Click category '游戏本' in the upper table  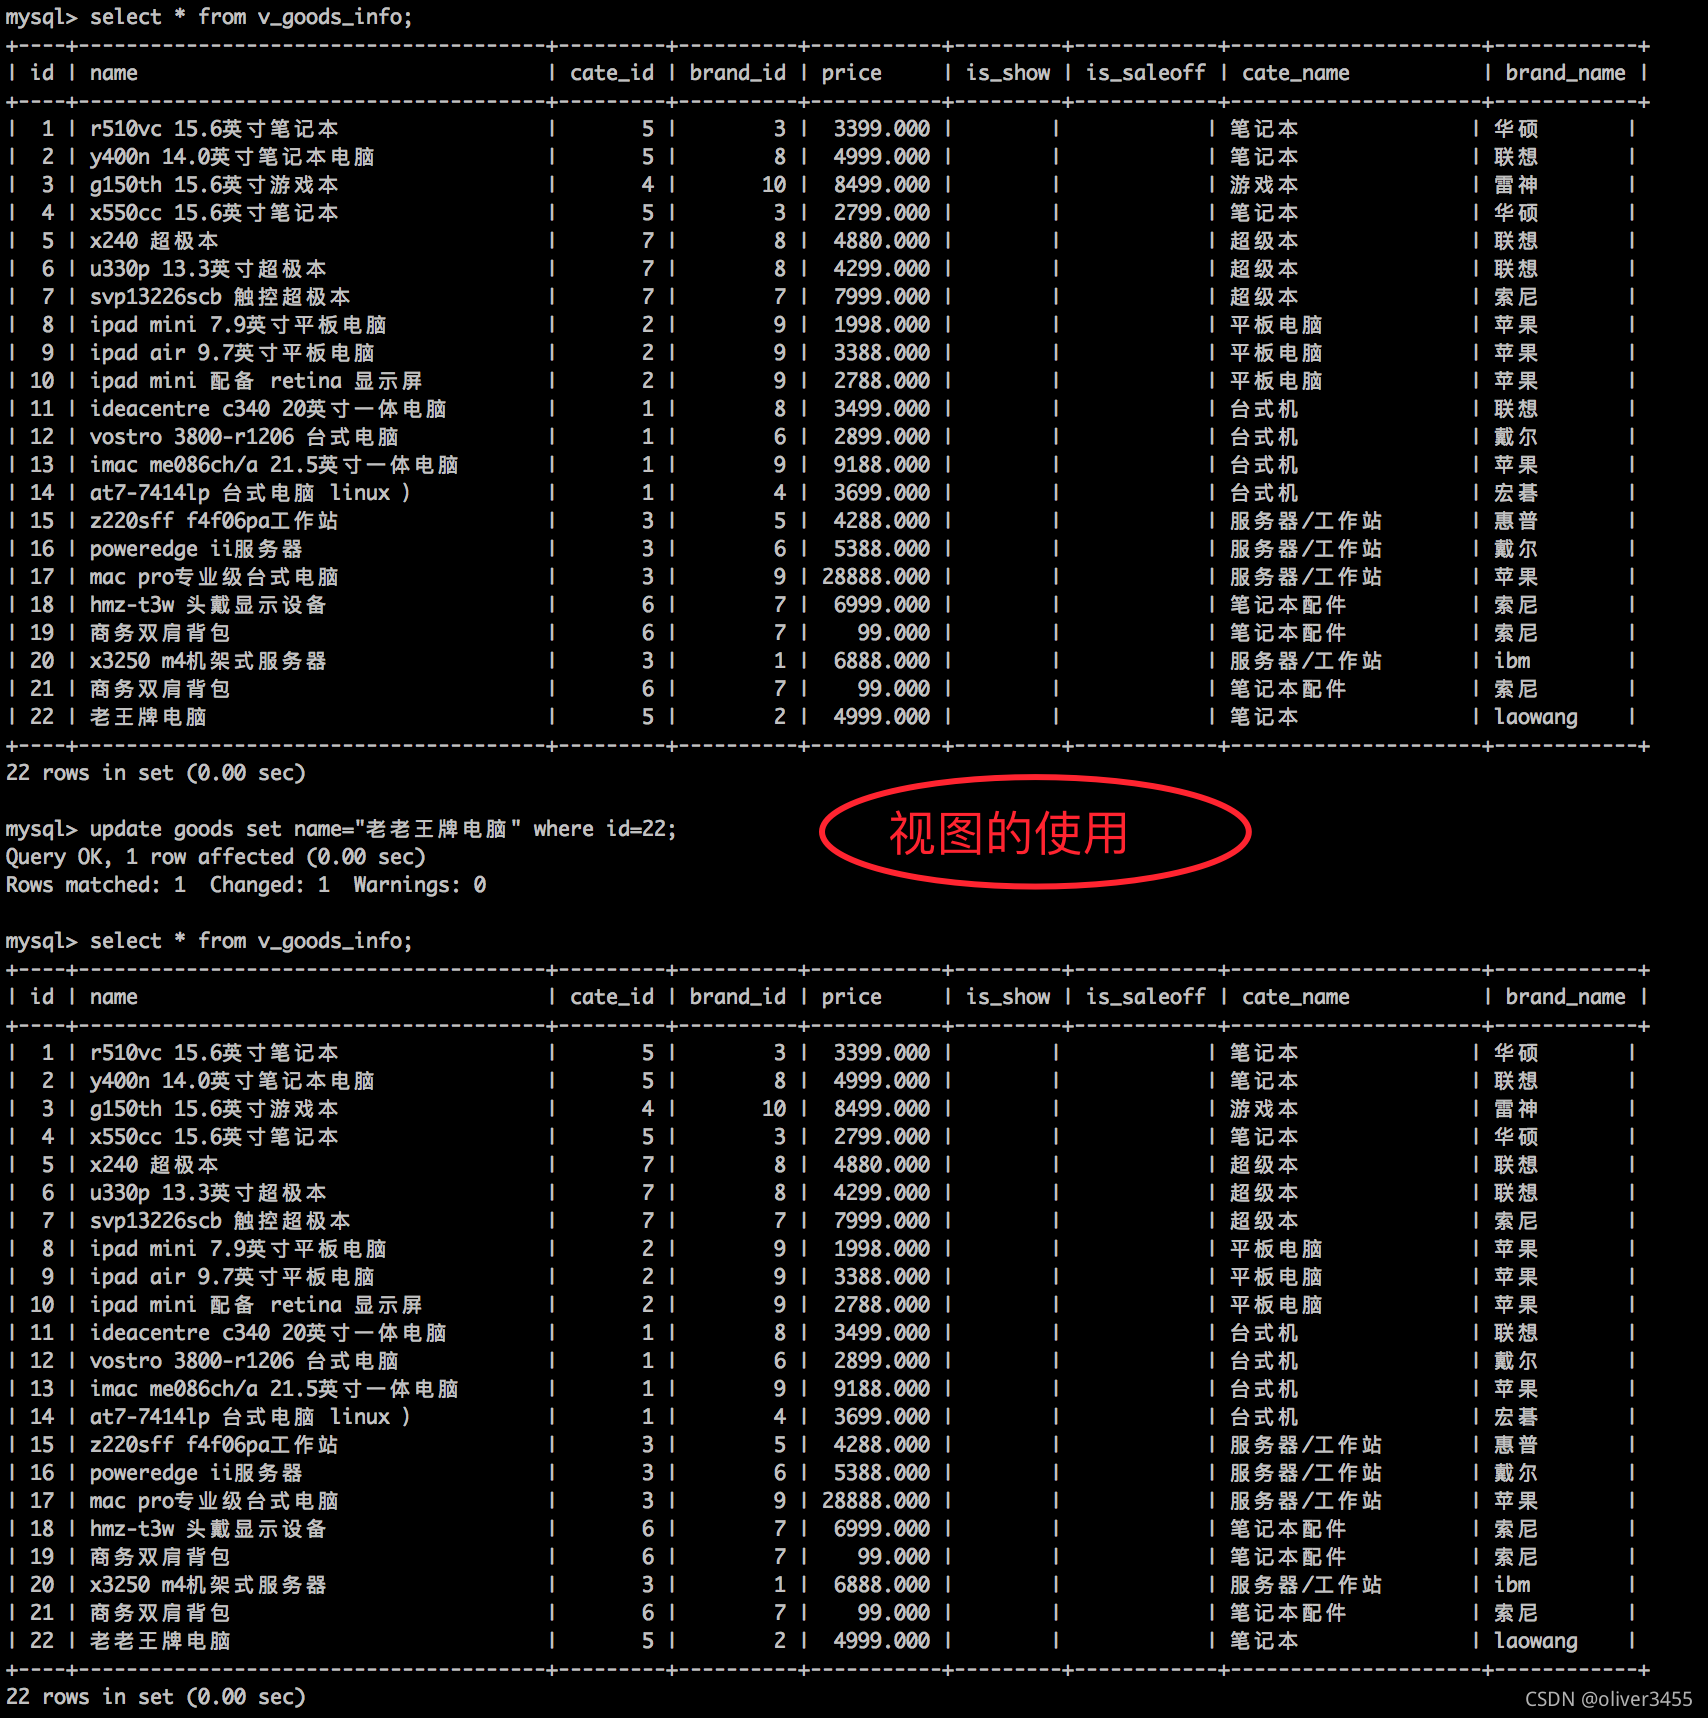pos(1264,185)
